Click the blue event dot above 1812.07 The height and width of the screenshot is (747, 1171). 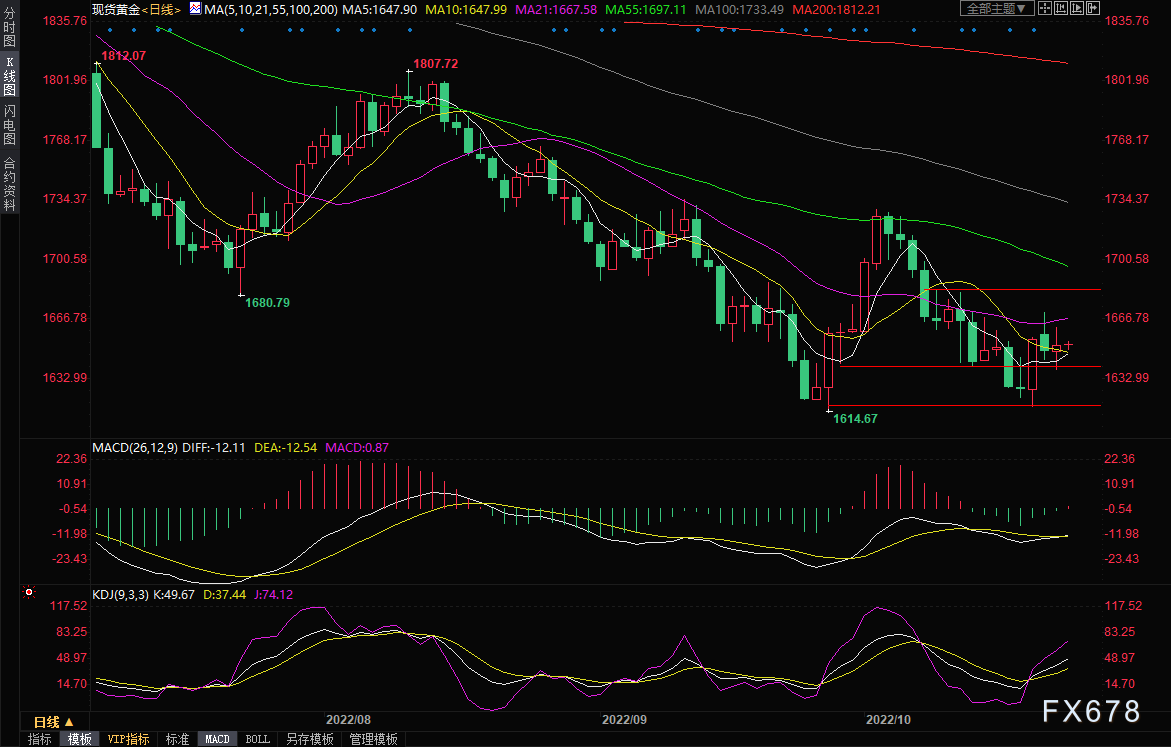pyautogui.click(x=109, y=28)
